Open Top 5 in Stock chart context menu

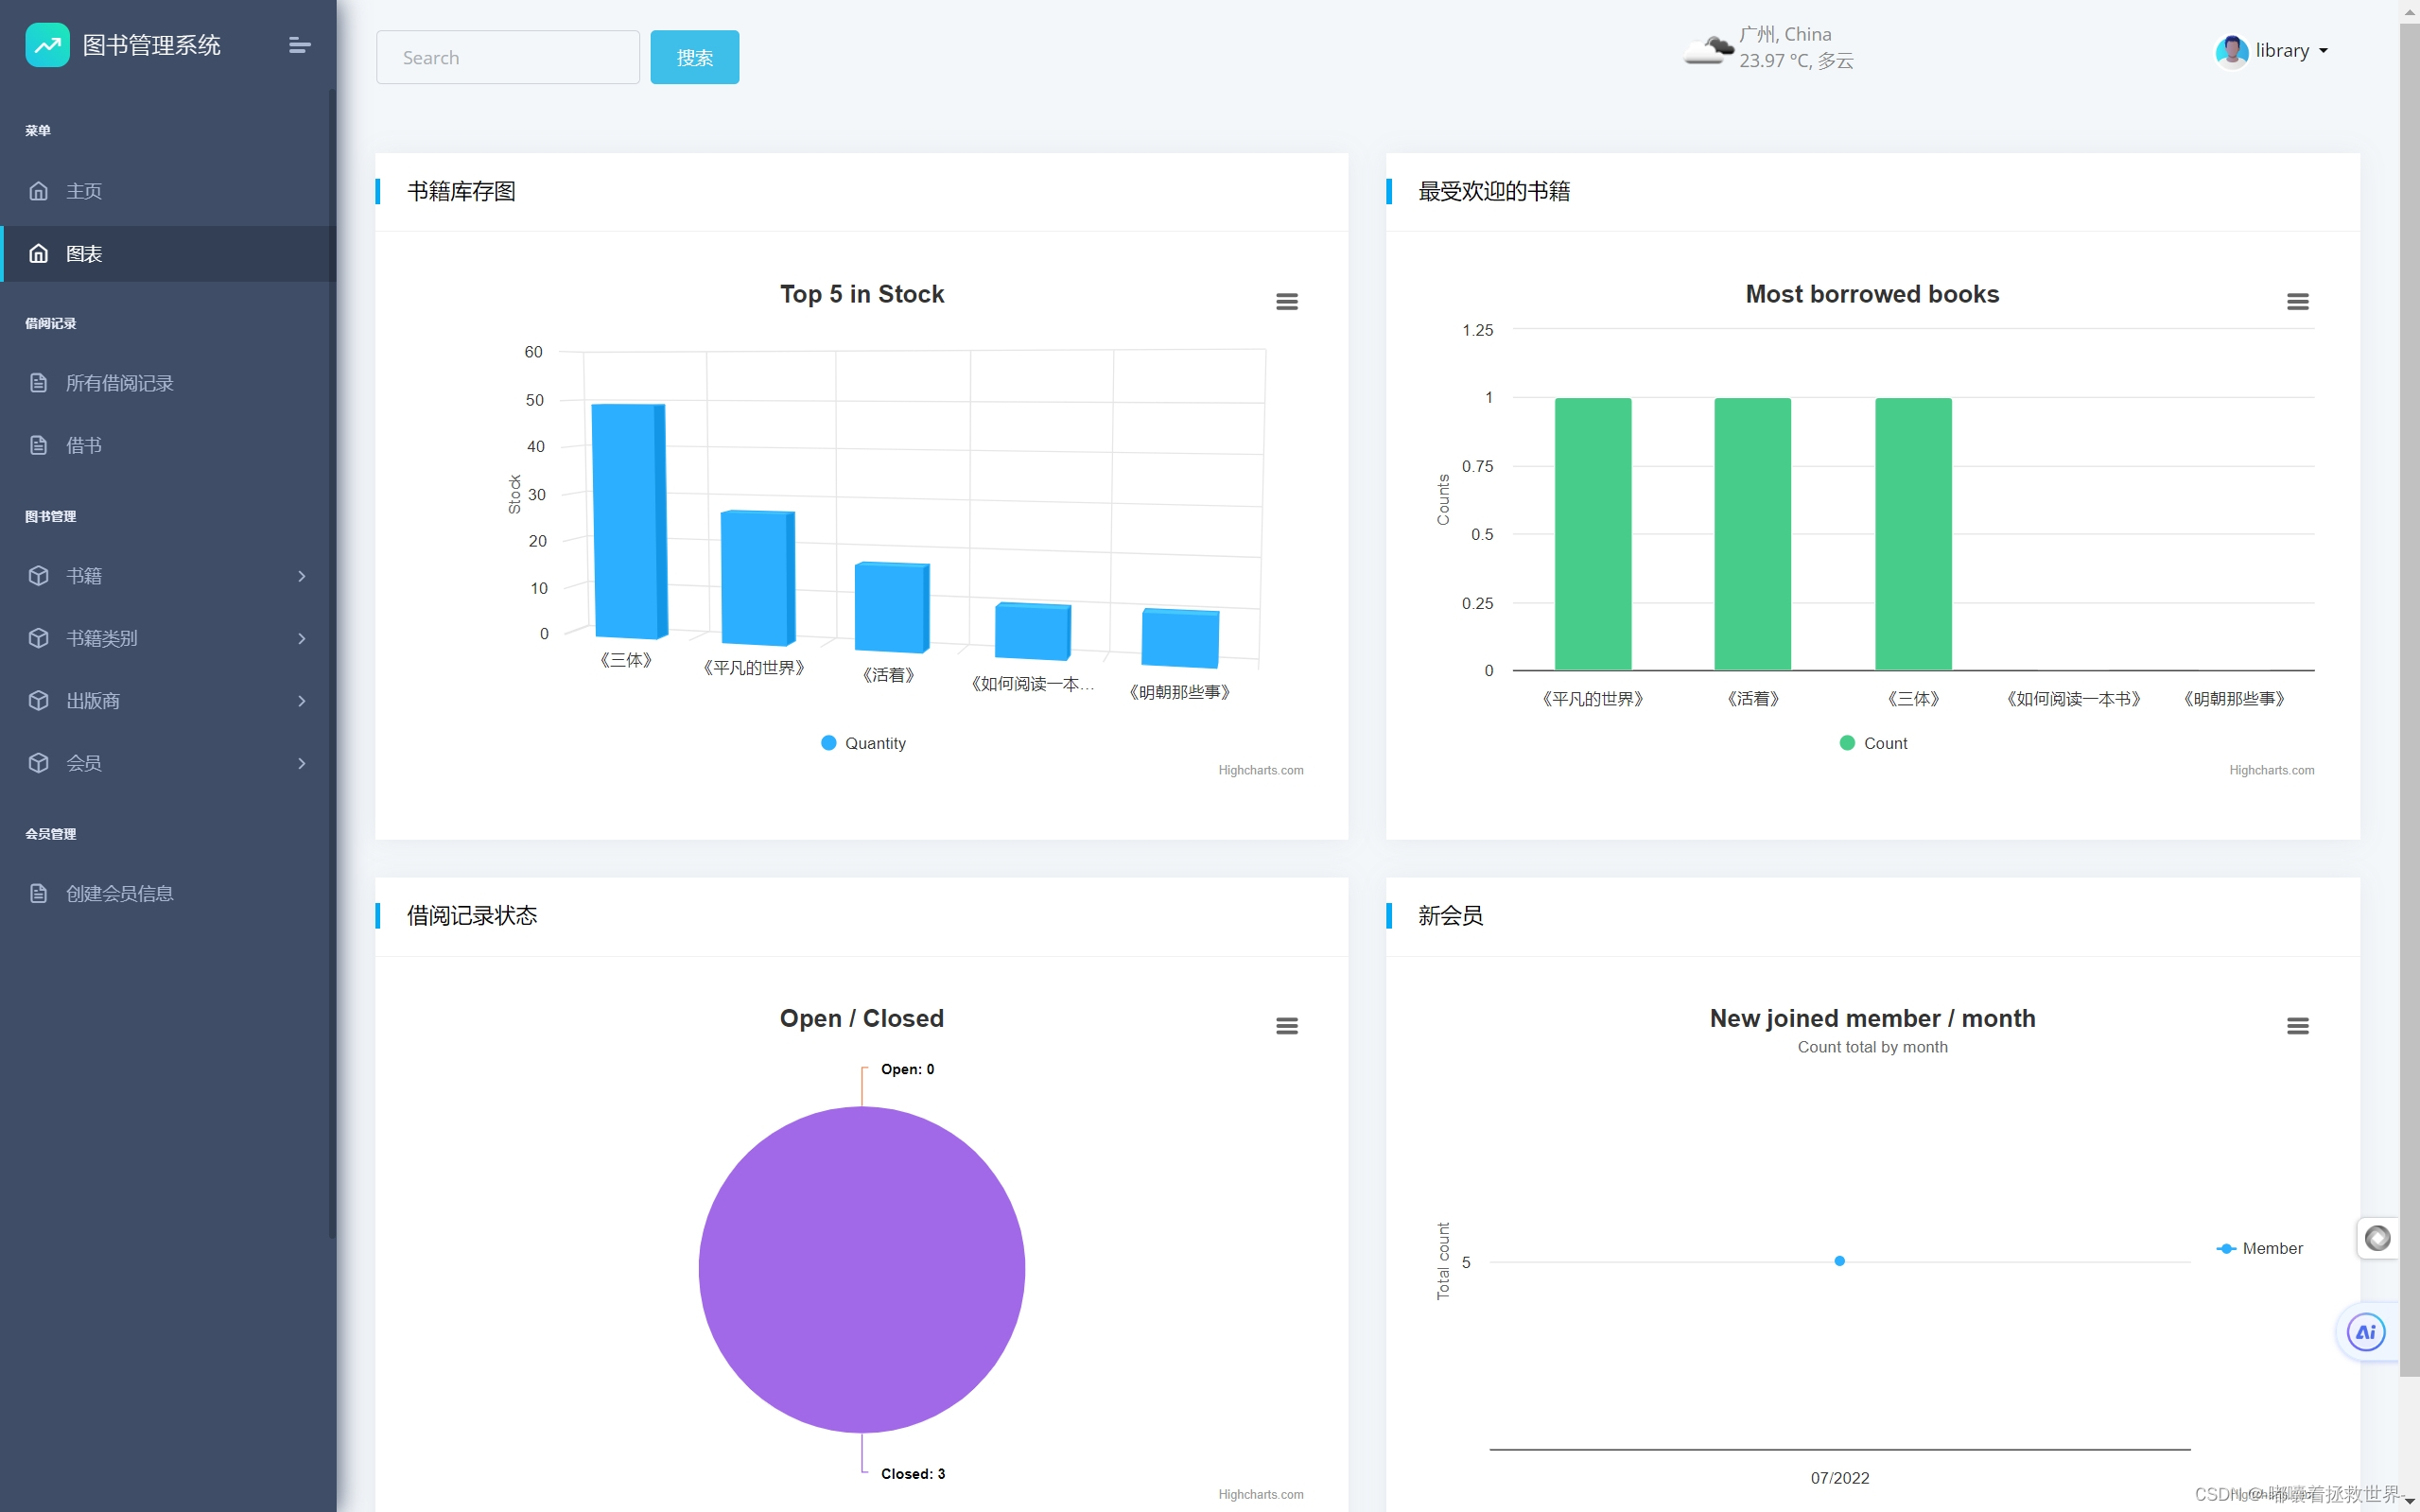(x=1287, y=301)
